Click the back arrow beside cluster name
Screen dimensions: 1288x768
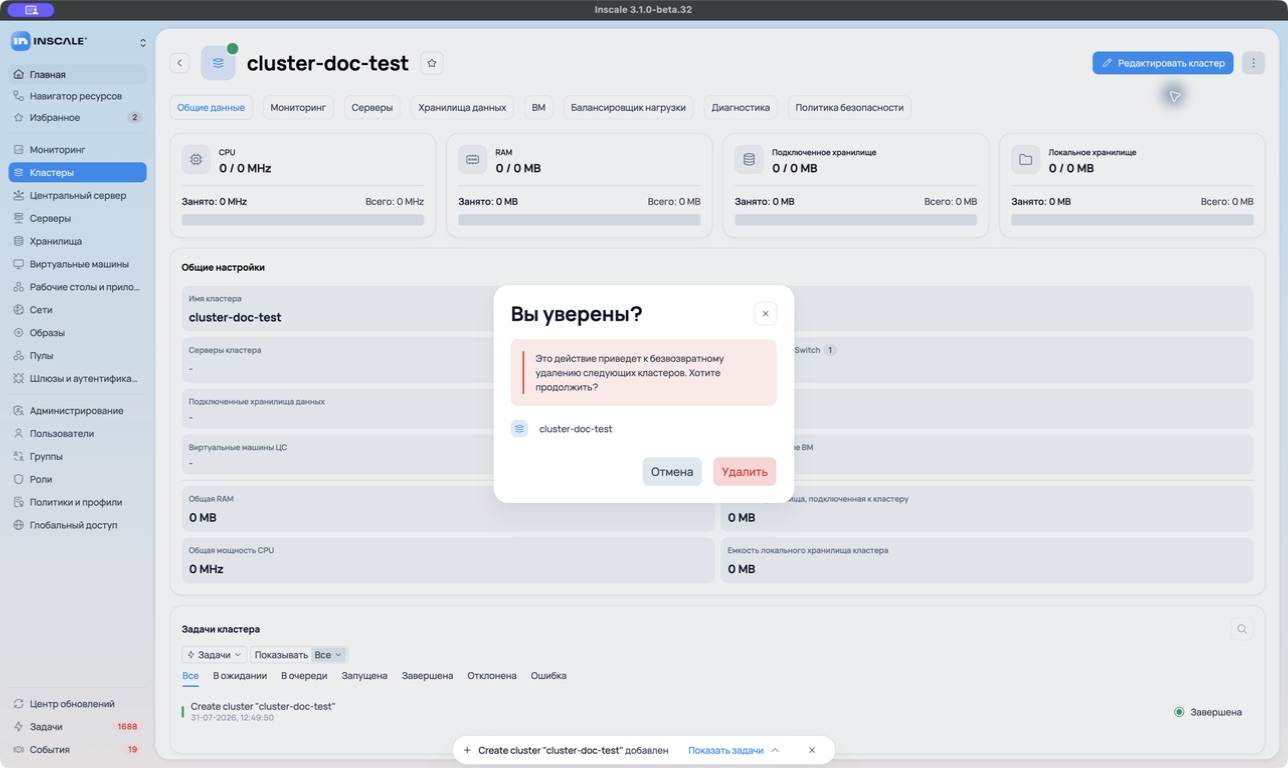[x=180, y=63]
